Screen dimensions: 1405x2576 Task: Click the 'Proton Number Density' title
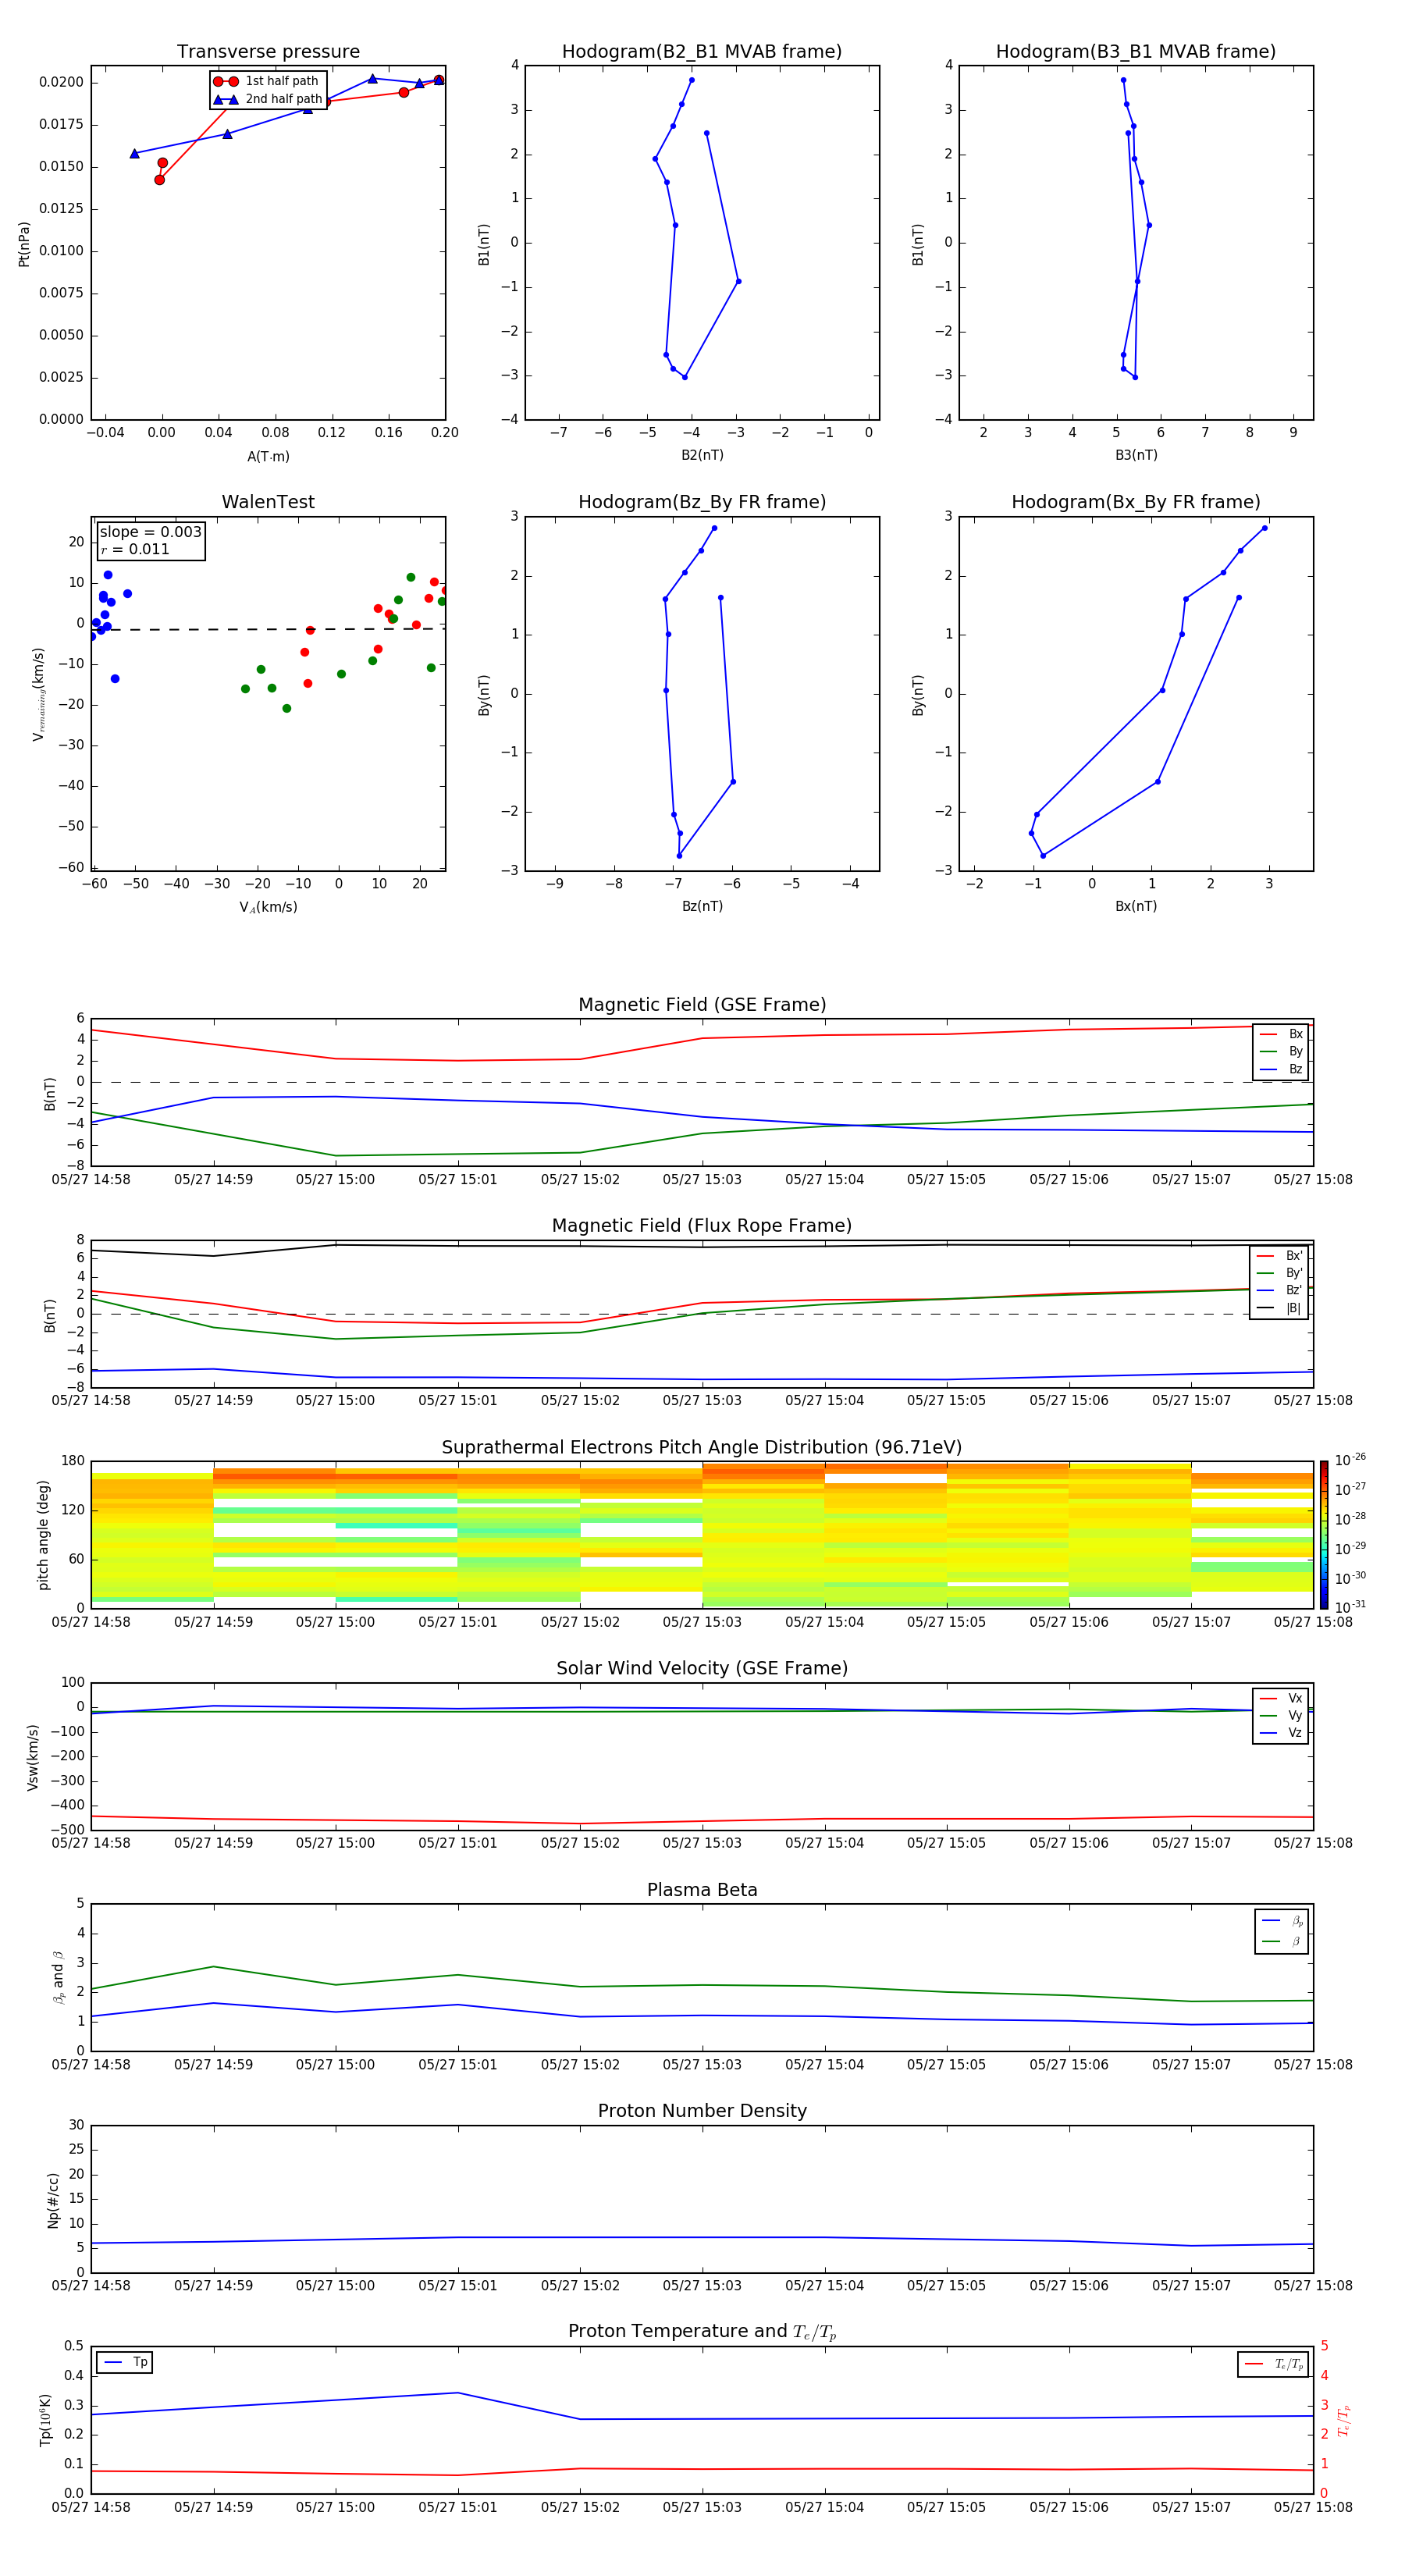[x=702, y=2111]
